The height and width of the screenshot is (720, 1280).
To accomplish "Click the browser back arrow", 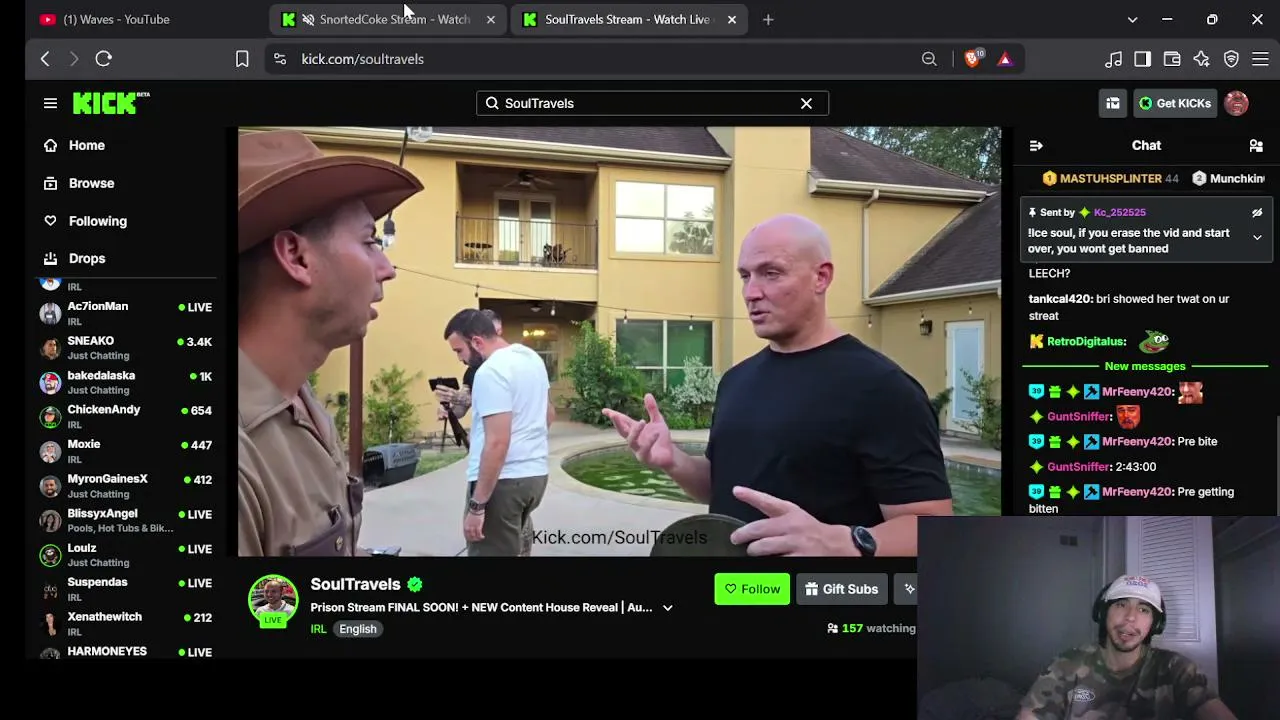I will 45,59.
